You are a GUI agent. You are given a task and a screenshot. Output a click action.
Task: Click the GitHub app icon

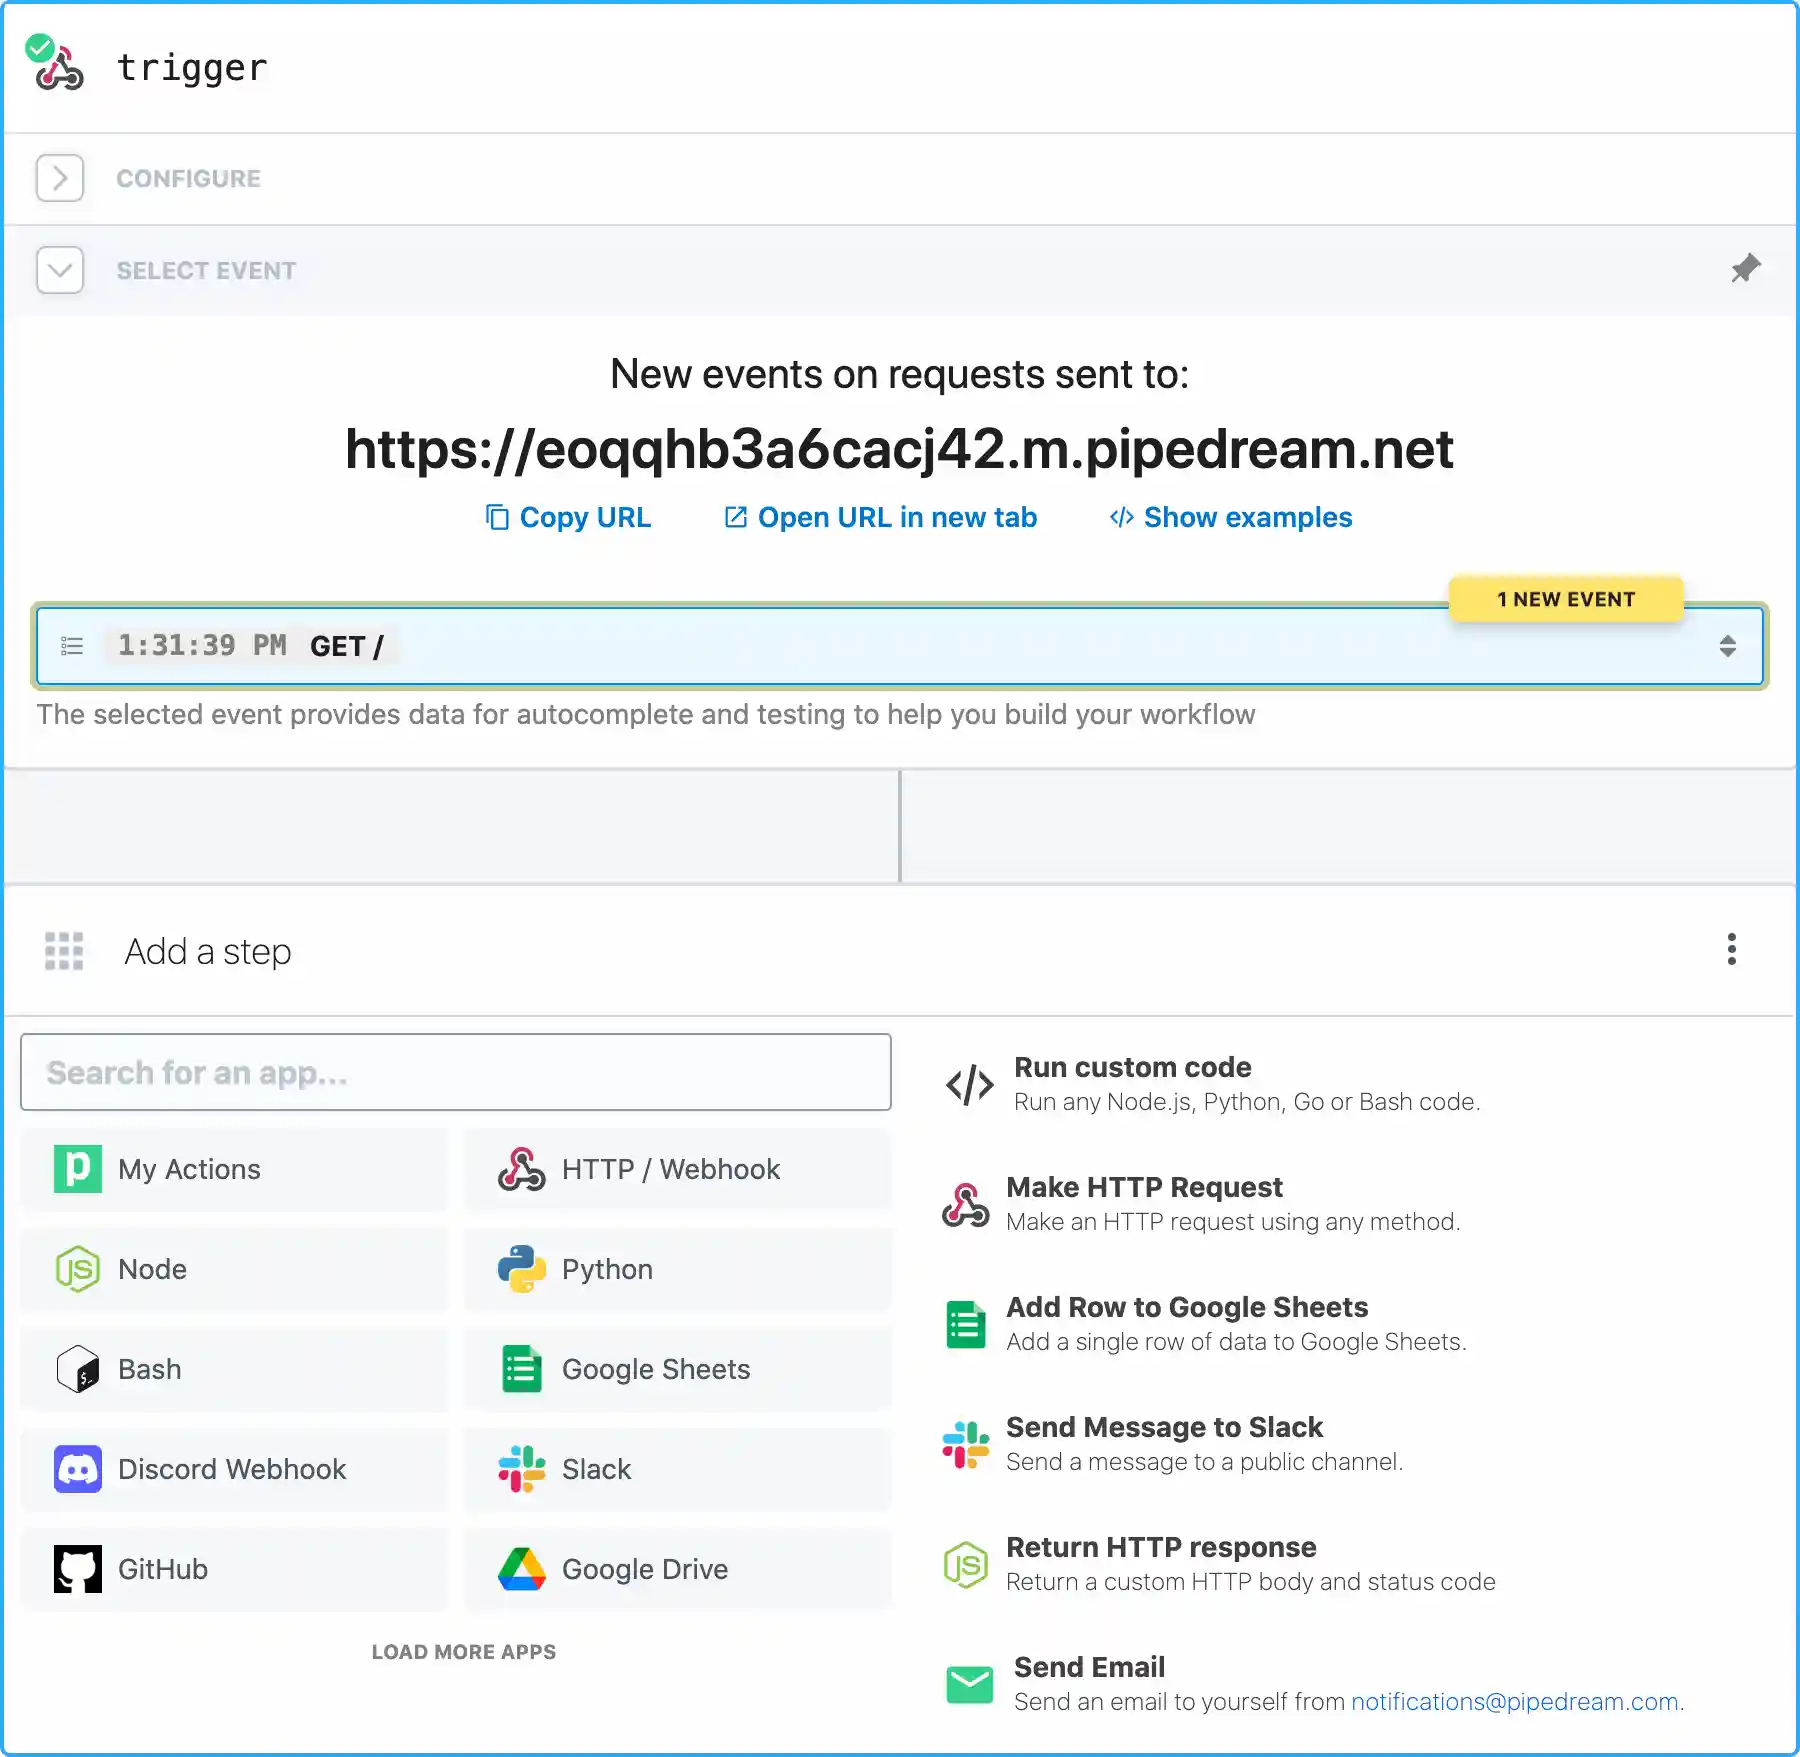[x=77, y=1568]
